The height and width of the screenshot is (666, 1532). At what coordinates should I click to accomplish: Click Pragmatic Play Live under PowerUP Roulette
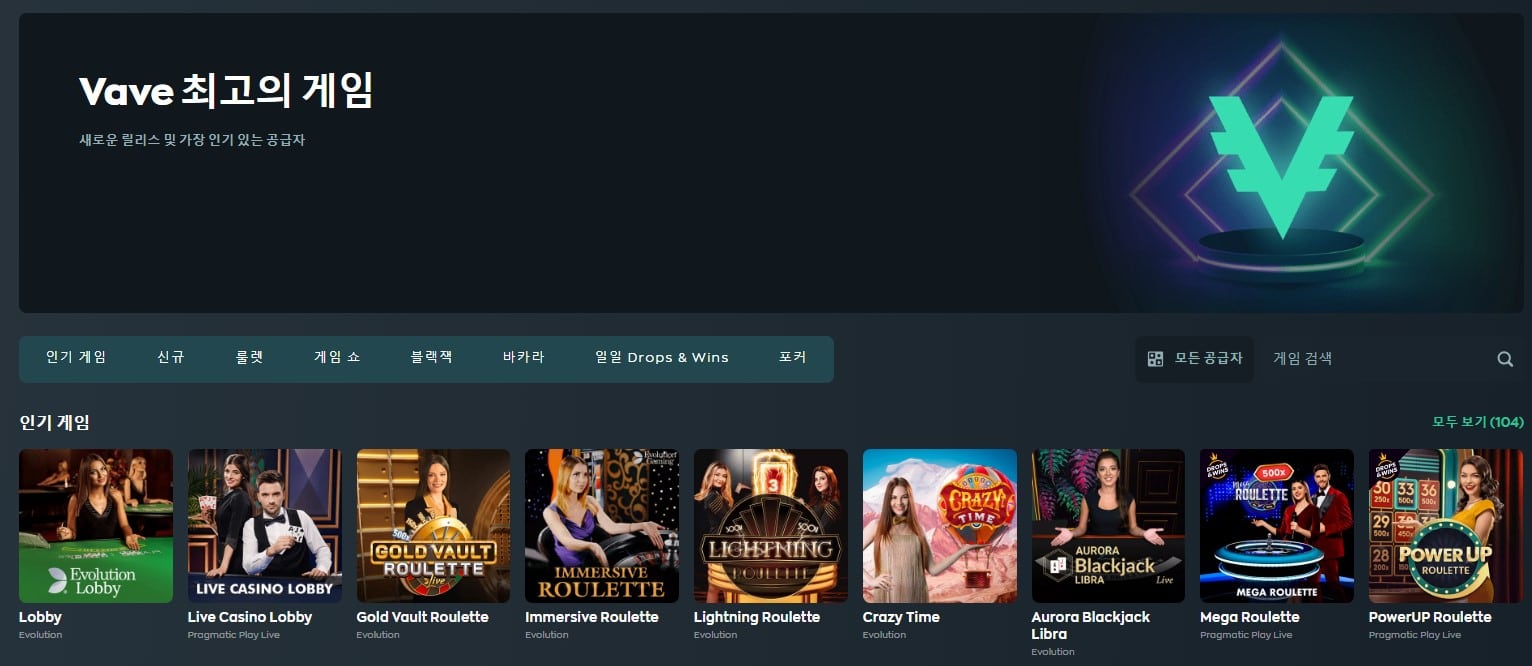1415,635
